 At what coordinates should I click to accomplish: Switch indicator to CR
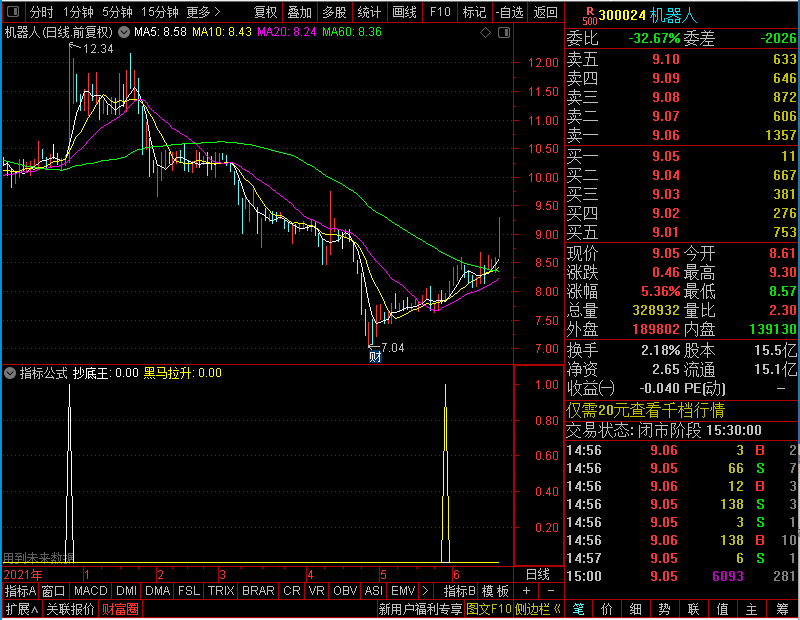tap(292, 591)
